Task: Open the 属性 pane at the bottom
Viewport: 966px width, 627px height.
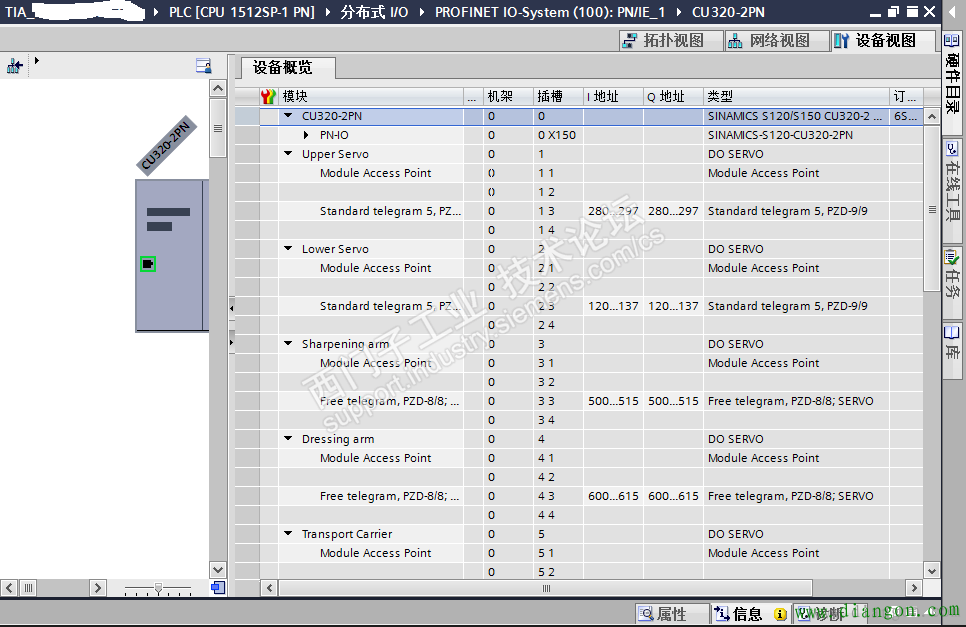Action: (672, 614)
